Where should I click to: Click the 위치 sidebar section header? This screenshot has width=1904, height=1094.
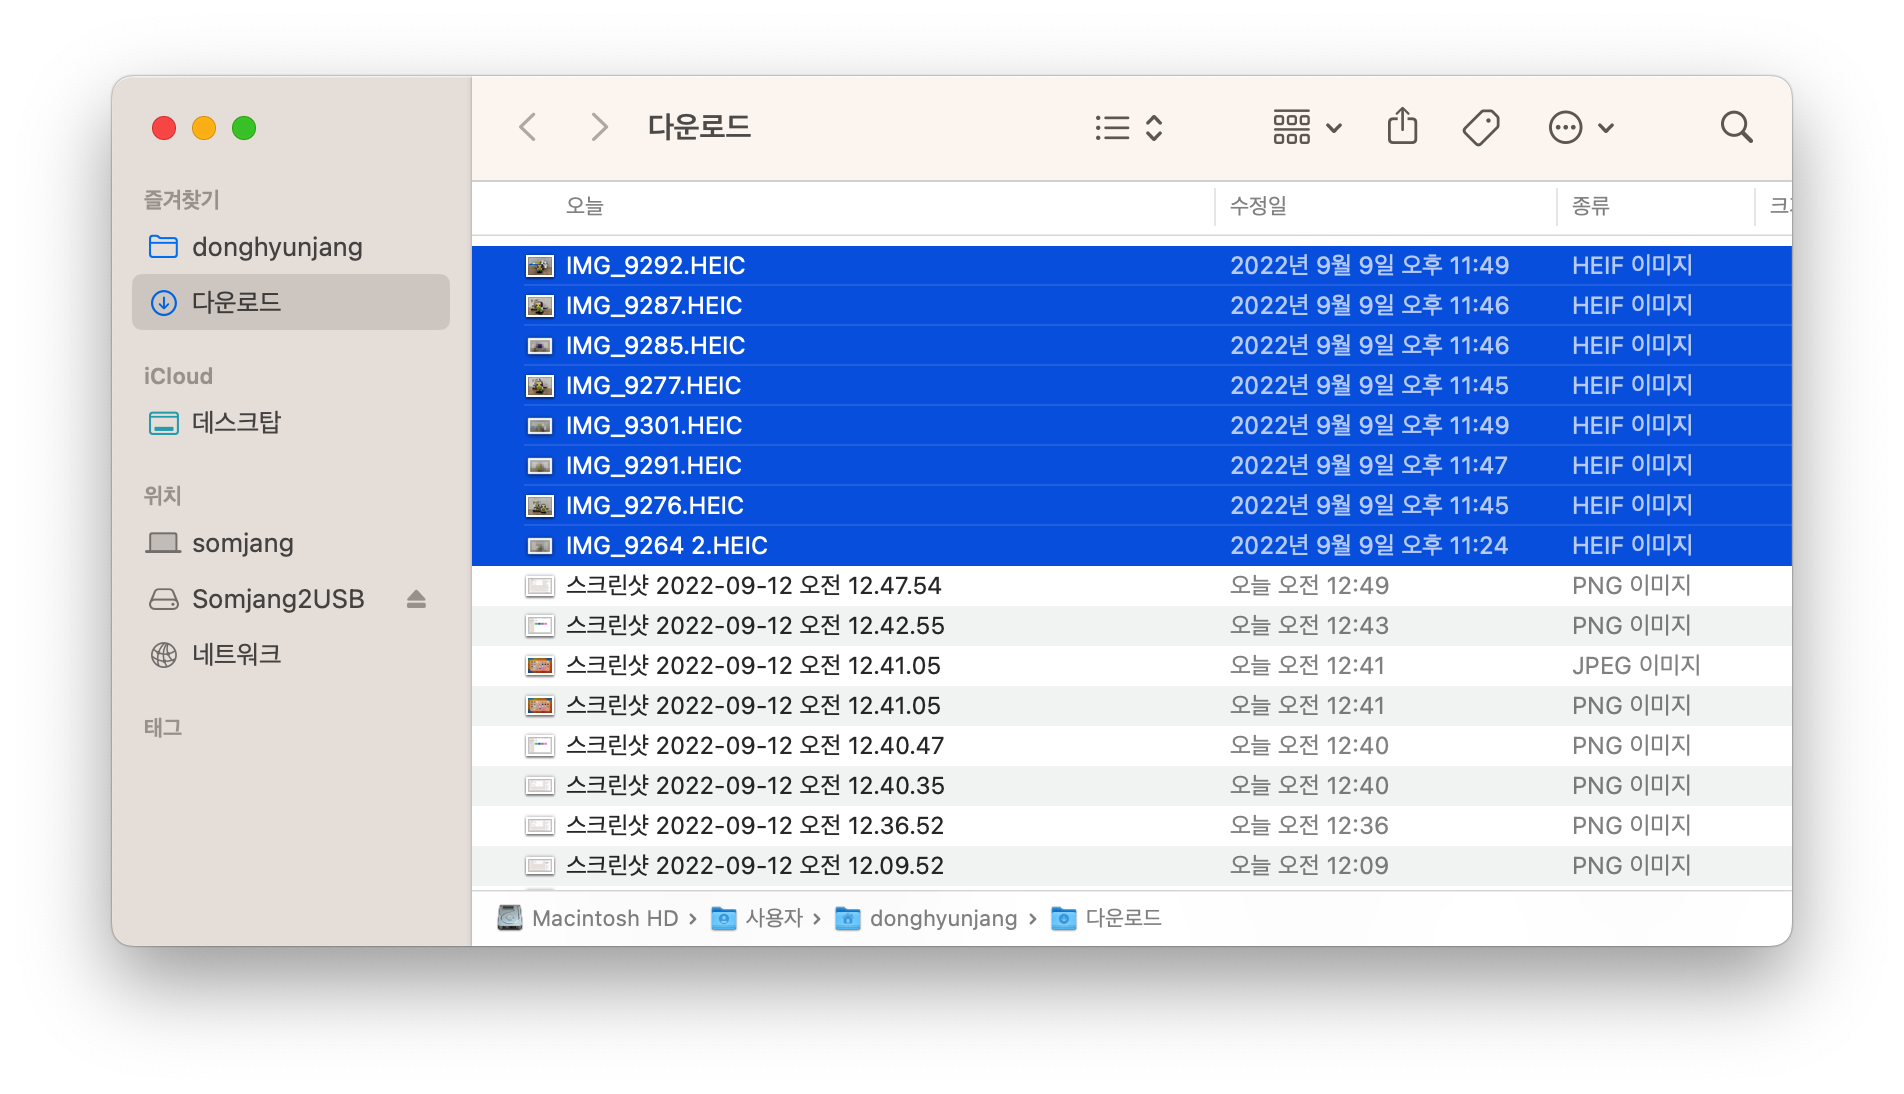click(163, 496)
